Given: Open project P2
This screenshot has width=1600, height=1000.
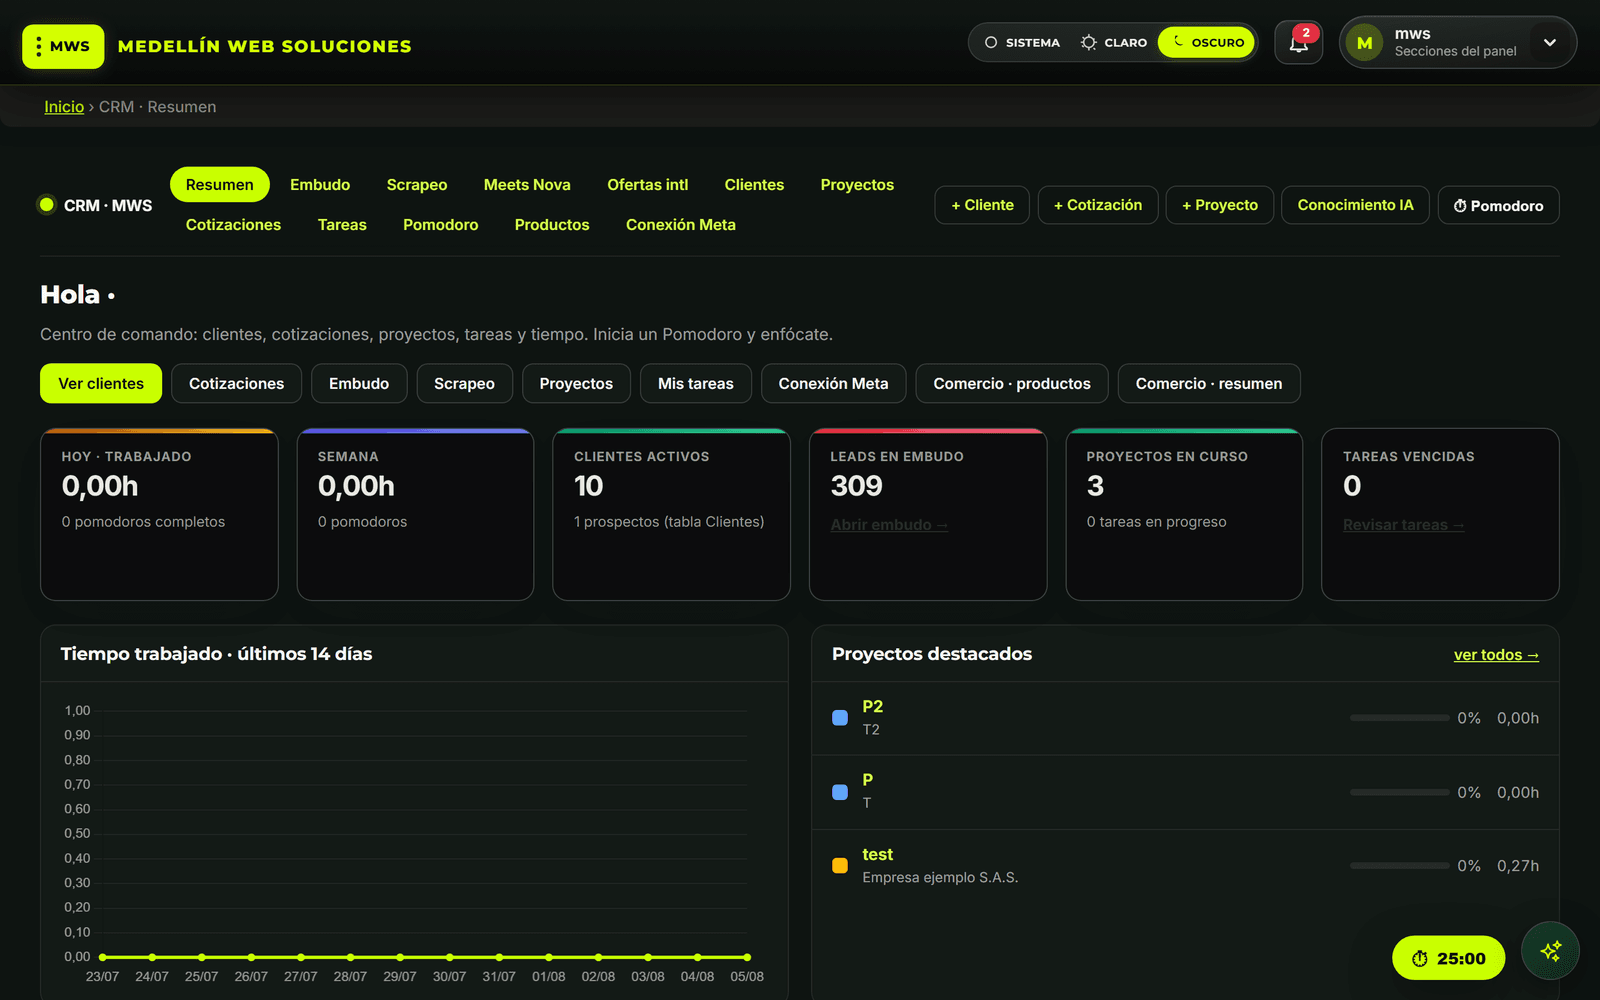Looking at the screenshot, I should point(872,706).
